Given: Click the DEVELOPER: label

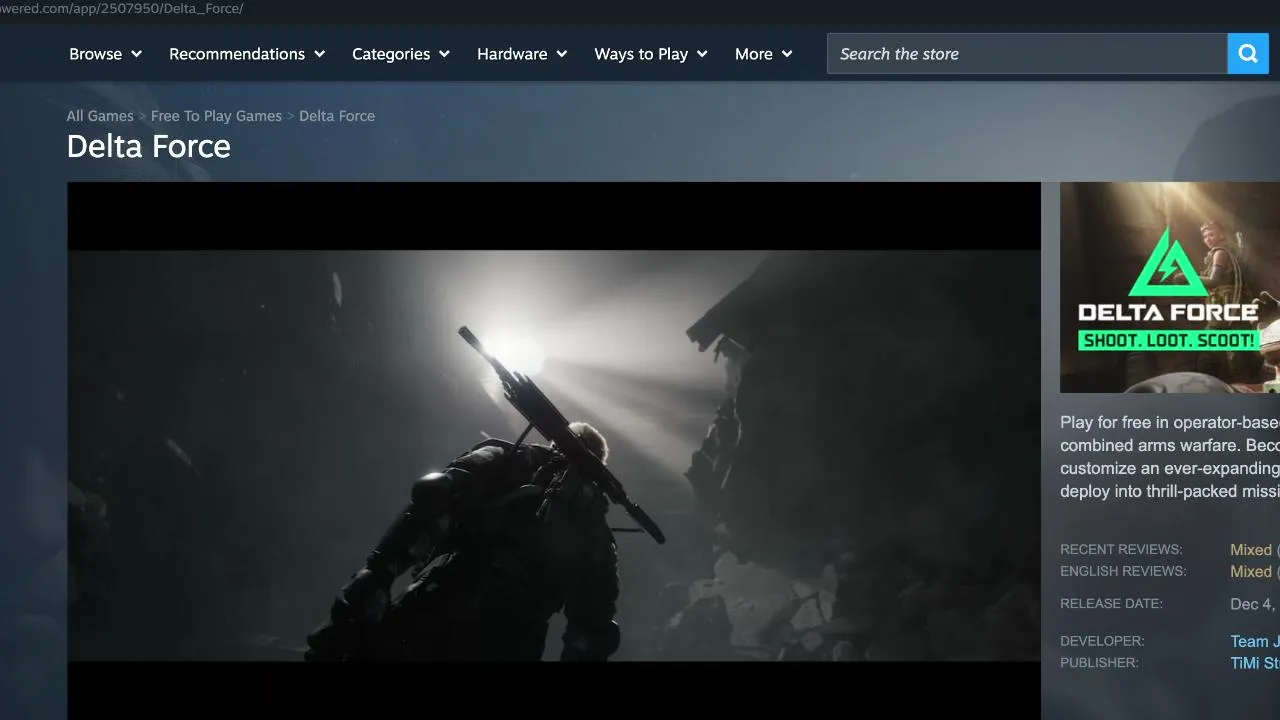Looking at the screenshot, I should pyautogui.click(x=1102, y=640).
